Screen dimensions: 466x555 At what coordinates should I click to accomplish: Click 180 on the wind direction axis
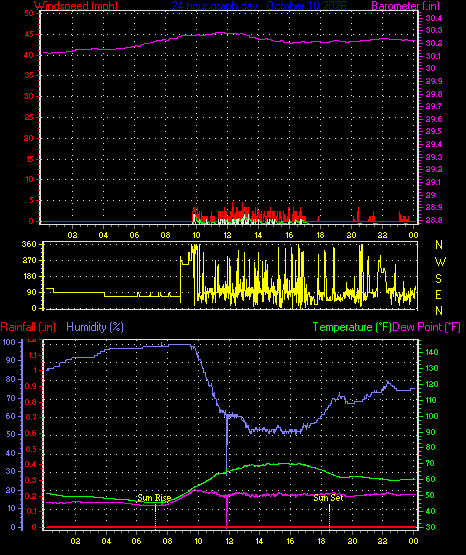click(x=29, y=276)
